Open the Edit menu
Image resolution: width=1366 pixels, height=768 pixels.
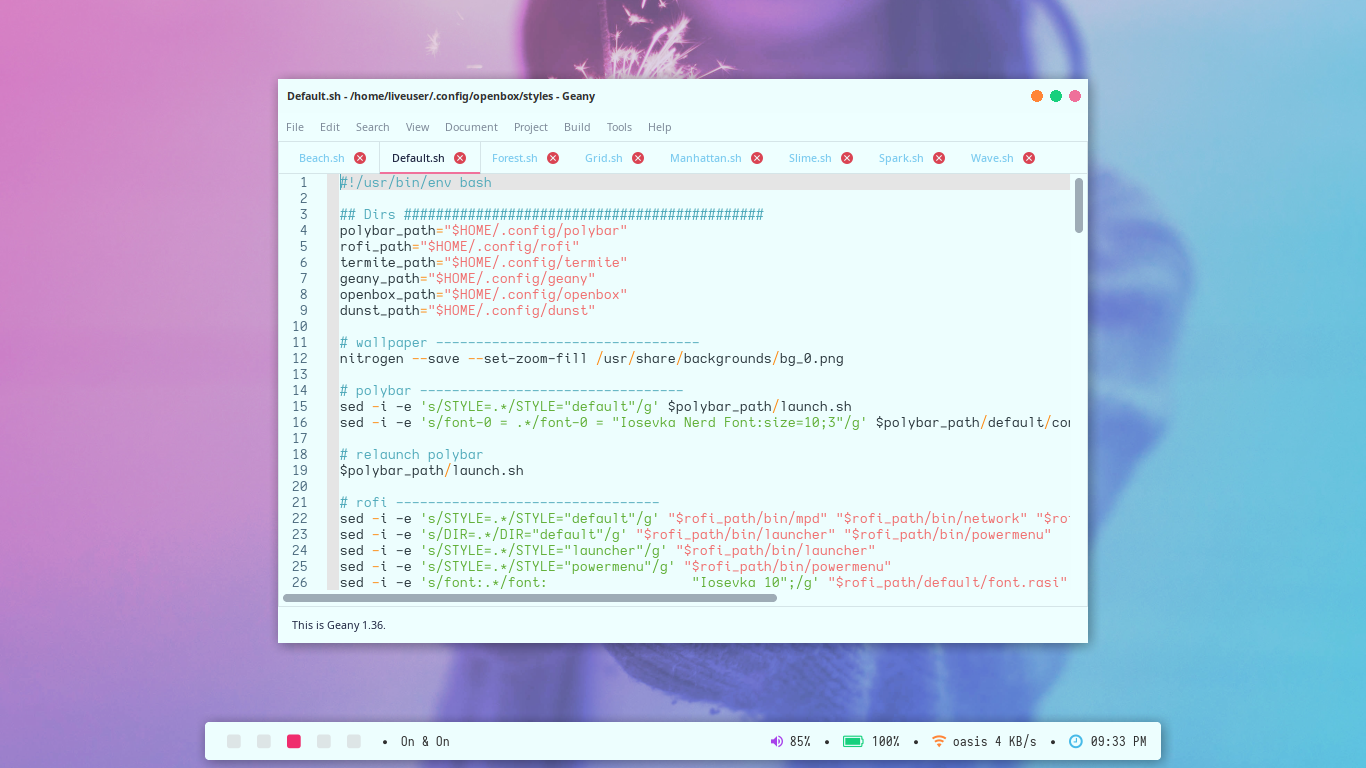(x=330, y=127)
